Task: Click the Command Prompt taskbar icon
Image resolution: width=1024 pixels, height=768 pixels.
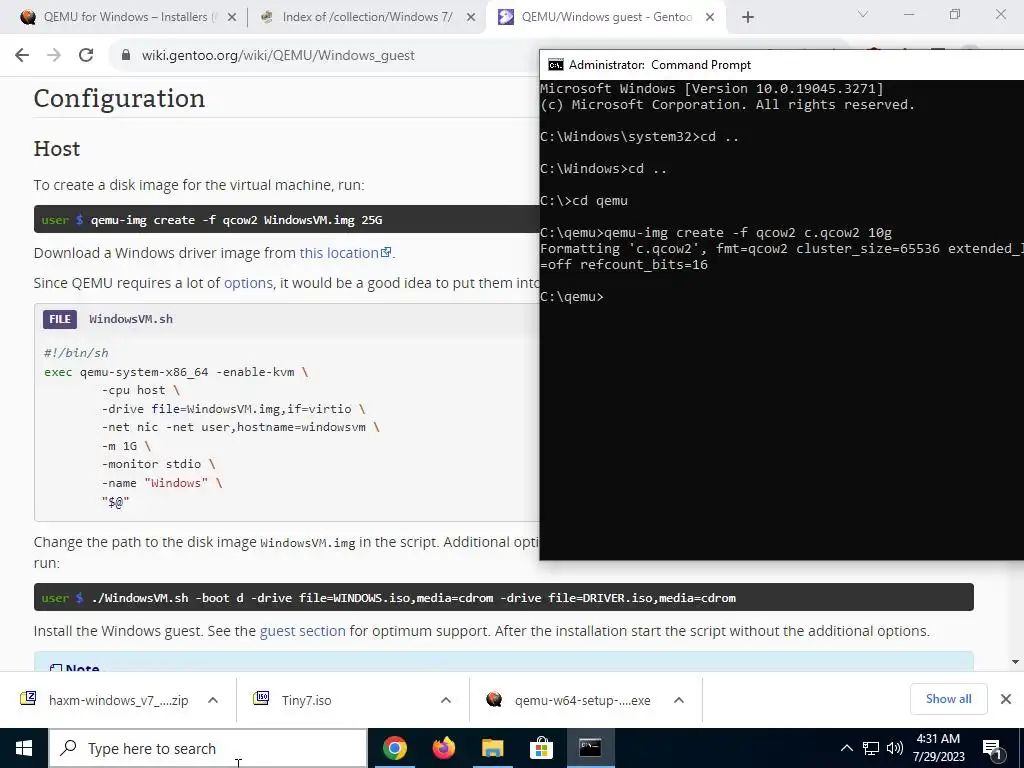Action: 590,748
